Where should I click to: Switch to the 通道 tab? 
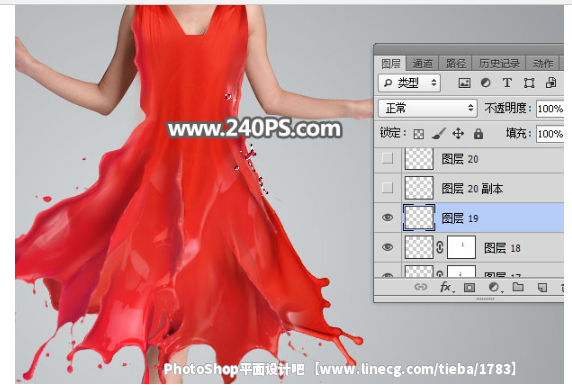click(x=422, y=64)
